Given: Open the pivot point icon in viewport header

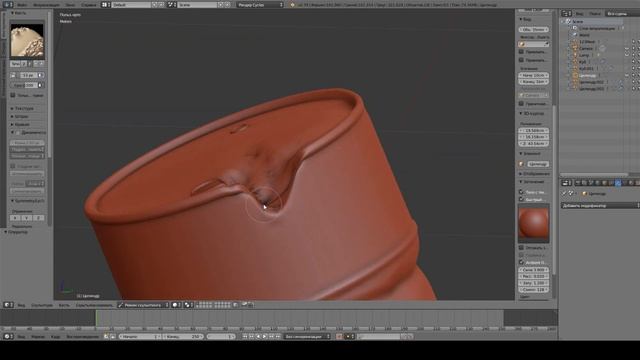Looking at the screenshot, I should 188,305.
